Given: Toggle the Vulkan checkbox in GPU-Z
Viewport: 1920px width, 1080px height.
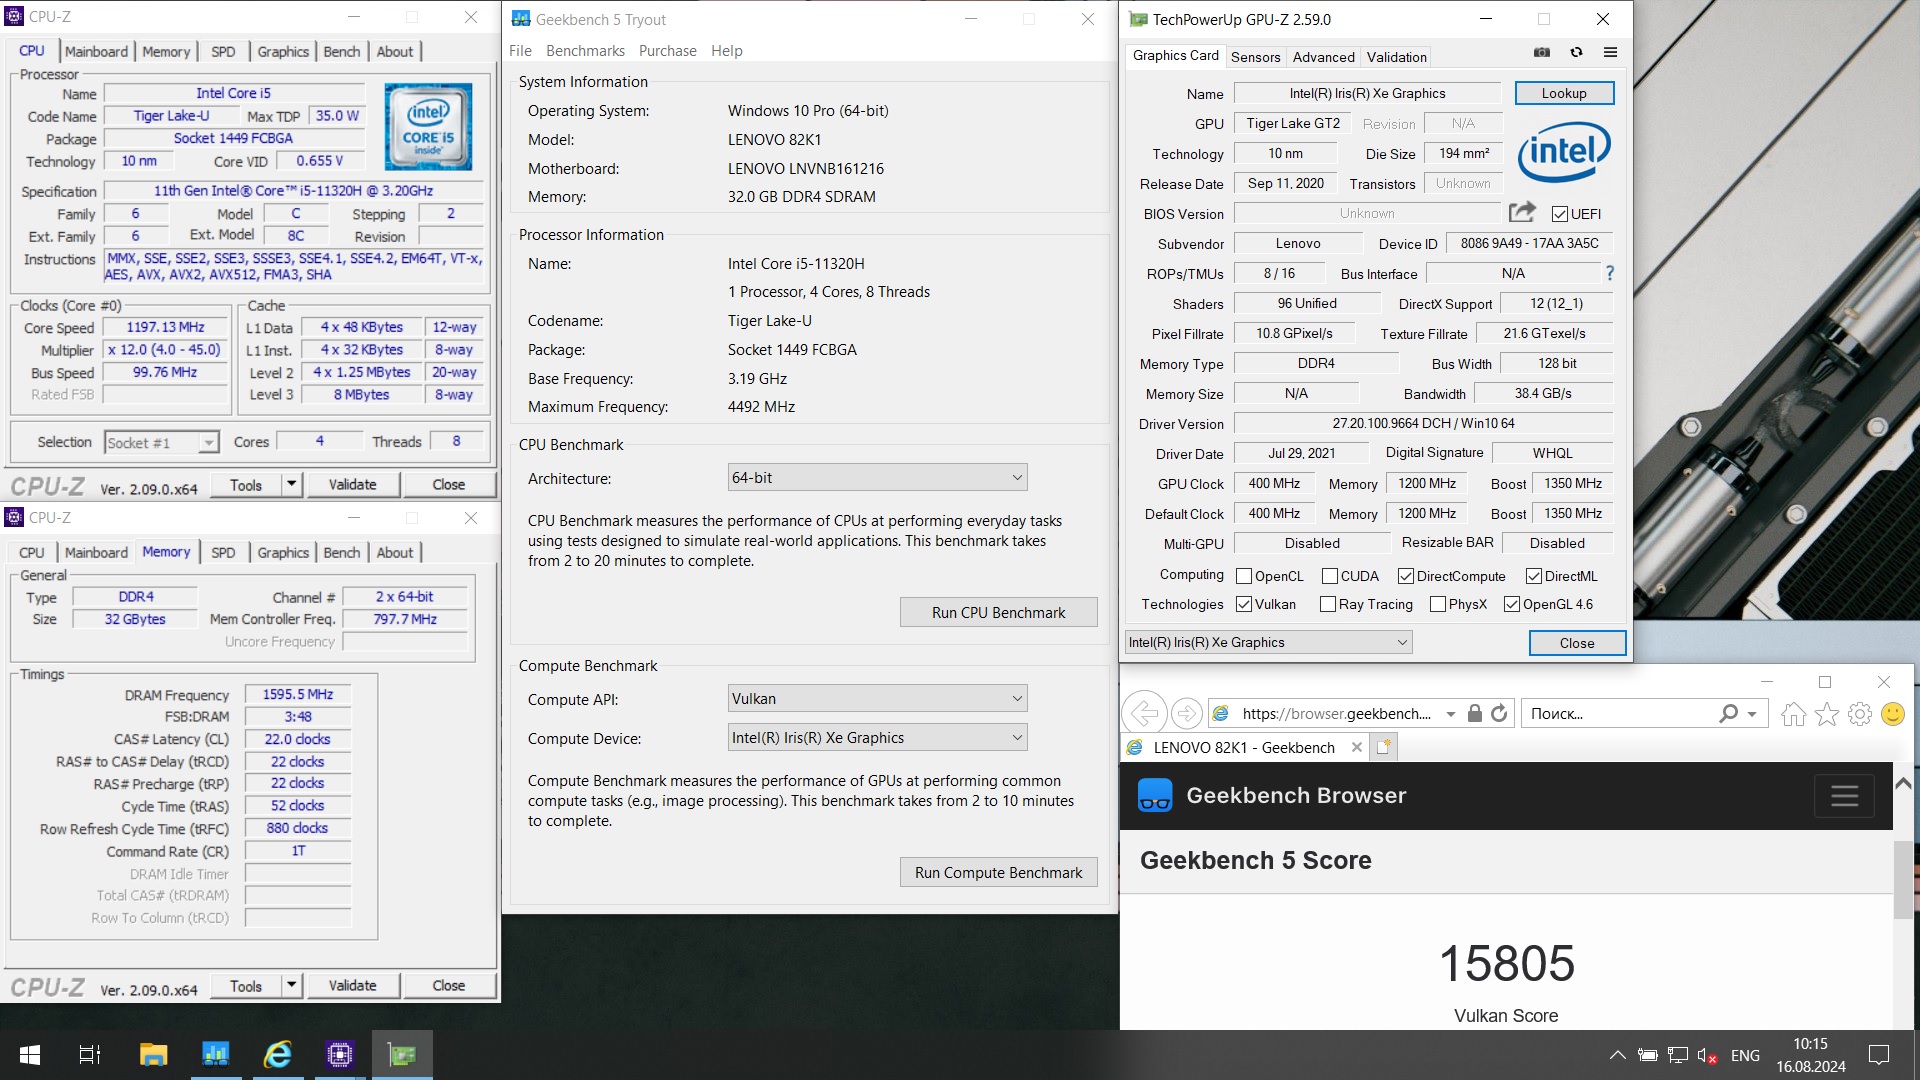Looking at the screenshot, I should [x=1244, y=604].
